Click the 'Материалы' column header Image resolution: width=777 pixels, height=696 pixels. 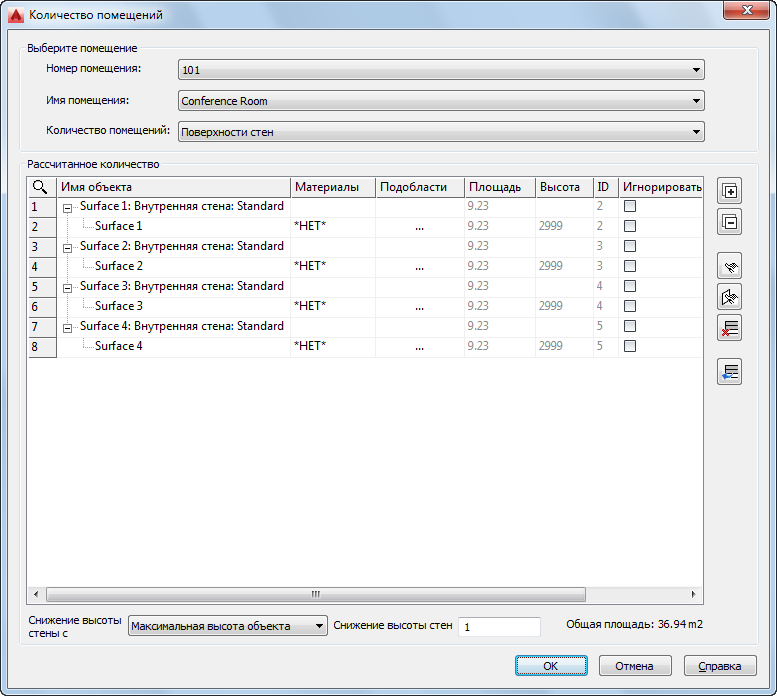pos(333,187)
